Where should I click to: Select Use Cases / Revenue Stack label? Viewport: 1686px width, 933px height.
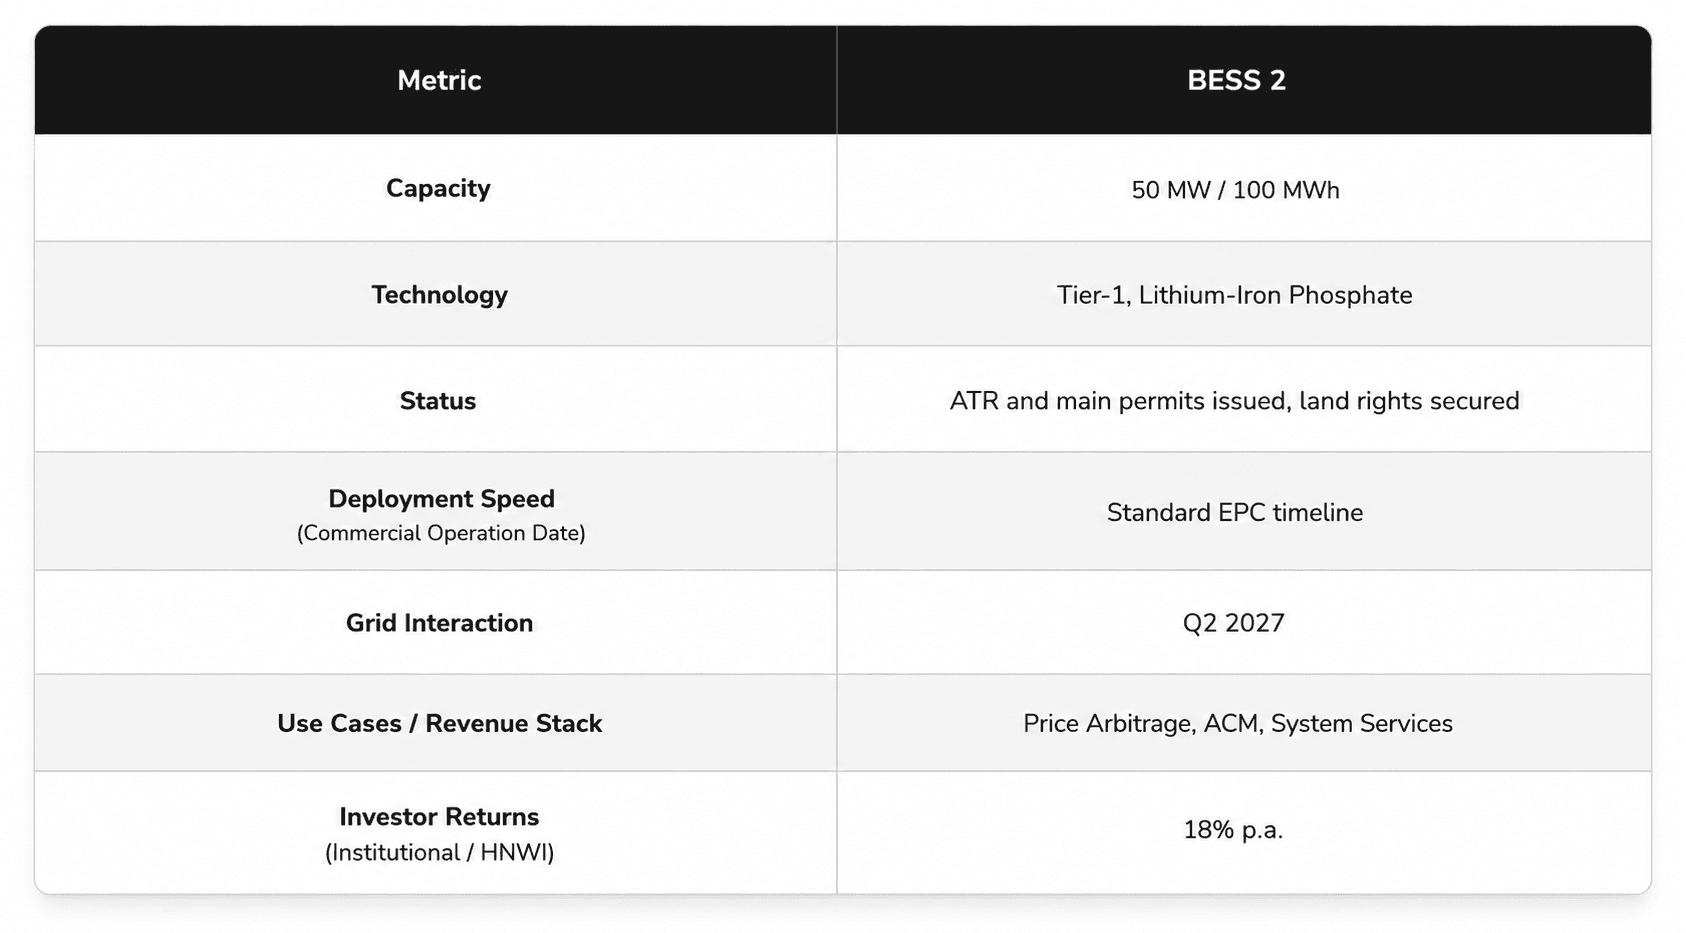point(439,723)
